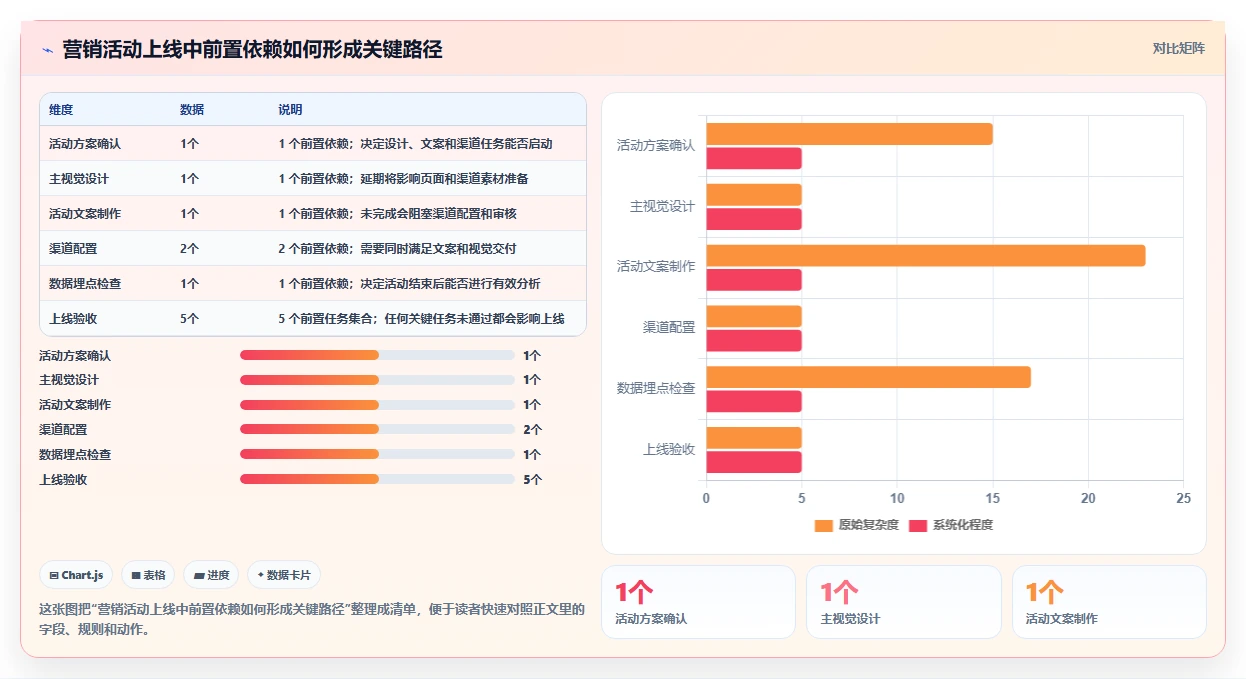Click the 上线验收 progress bar

pyautogui.click(x=377, y=479)
